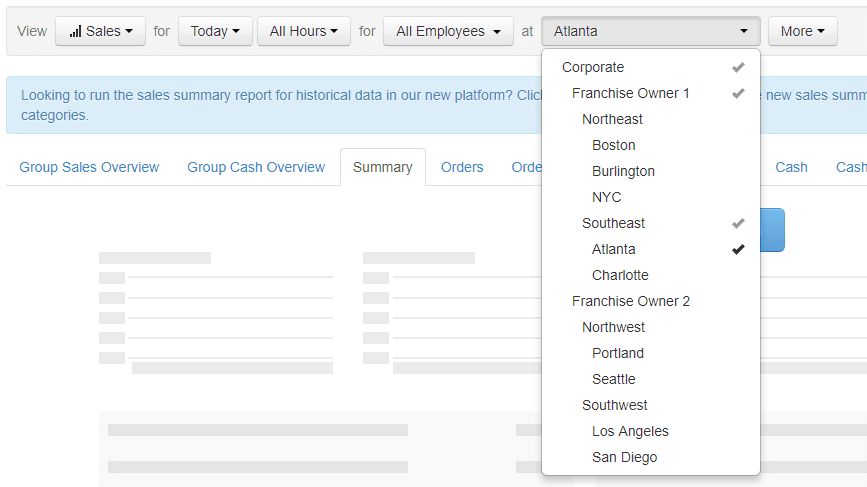The height and width of the screenshot is (487, 867).
Task: Open the More dropdown button
Action: point(802,31)
